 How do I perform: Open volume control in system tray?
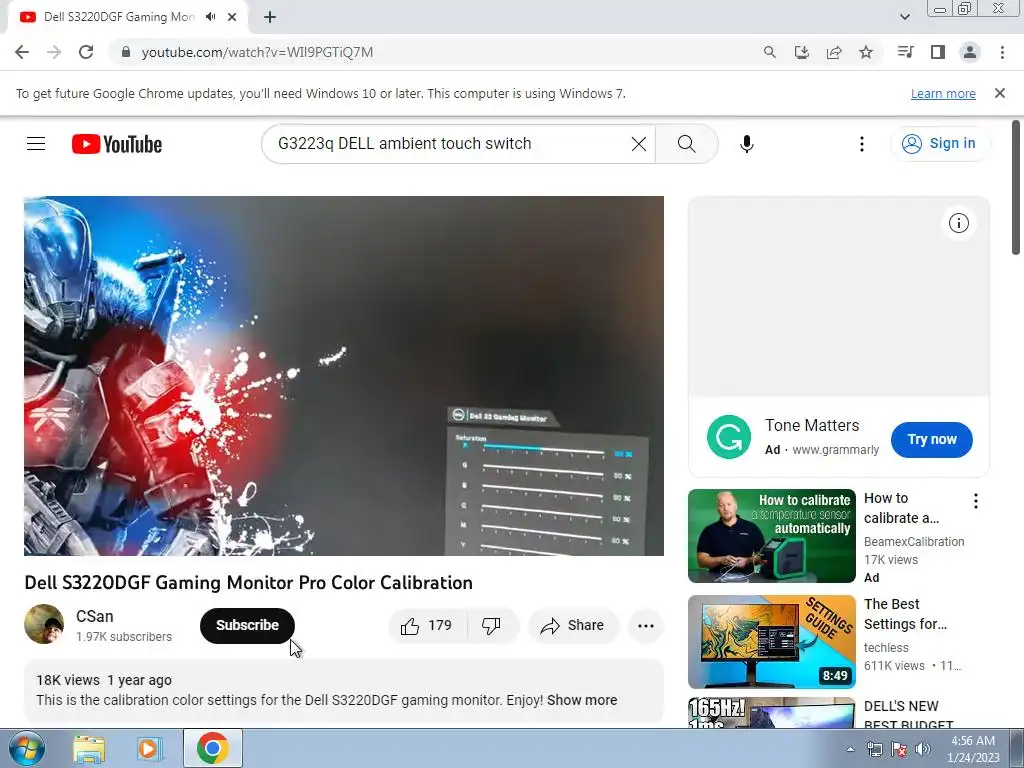923,749
